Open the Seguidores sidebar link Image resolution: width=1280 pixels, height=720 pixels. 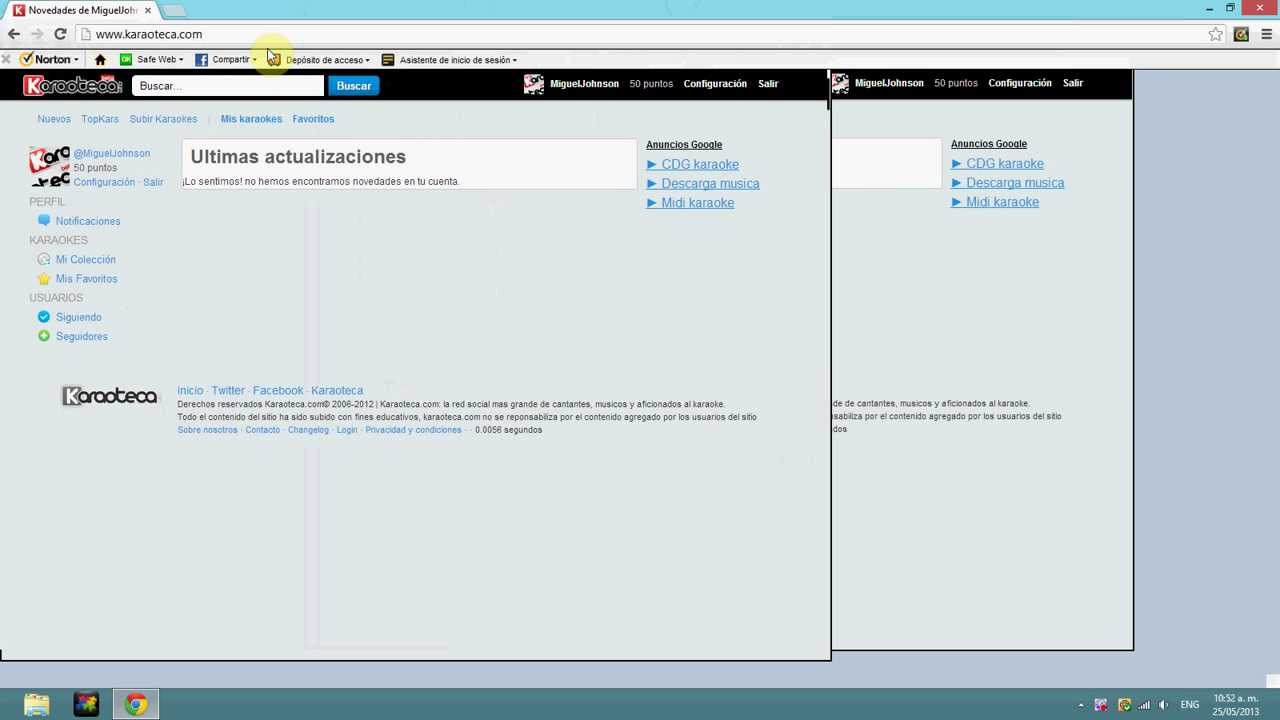[x=82, y=337]
